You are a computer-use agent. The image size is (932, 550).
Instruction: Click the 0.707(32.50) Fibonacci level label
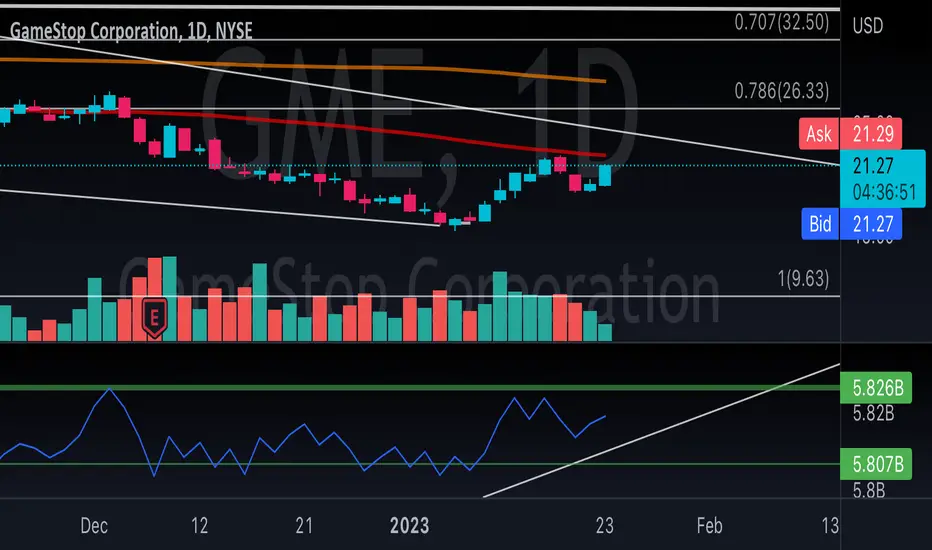[782, 23]
